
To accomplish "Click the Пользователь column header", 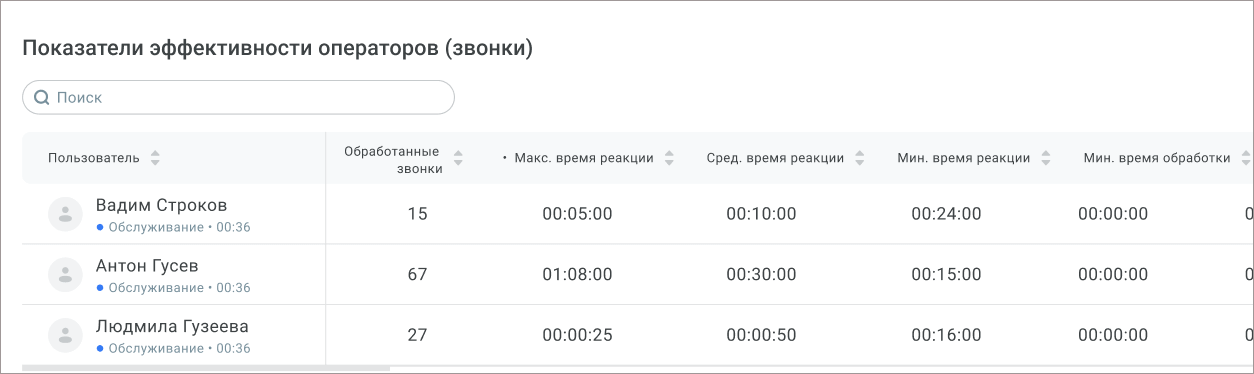I will (x=94, y=158).
